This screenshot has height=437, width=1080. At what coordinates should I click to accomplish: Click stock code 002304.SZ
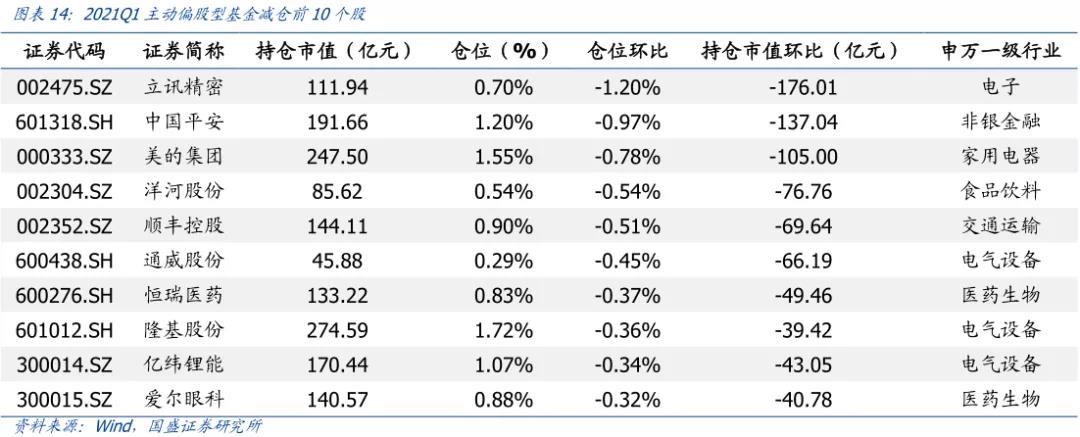pos(64,191)
